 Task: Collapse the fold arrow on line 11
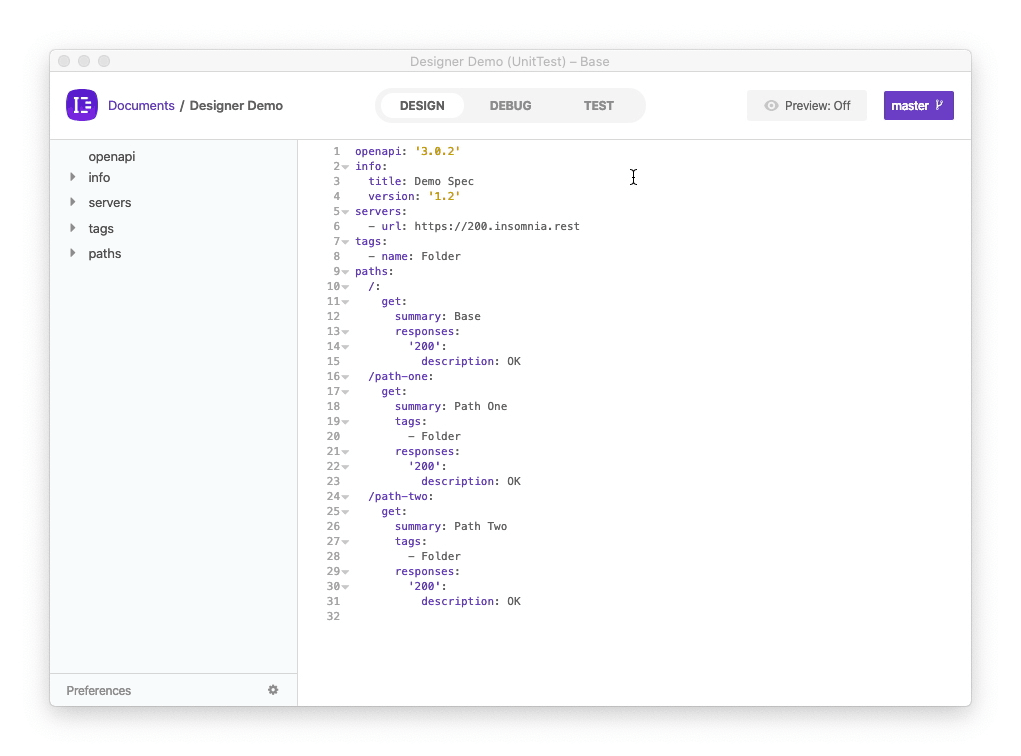click(x=346, y=301)
